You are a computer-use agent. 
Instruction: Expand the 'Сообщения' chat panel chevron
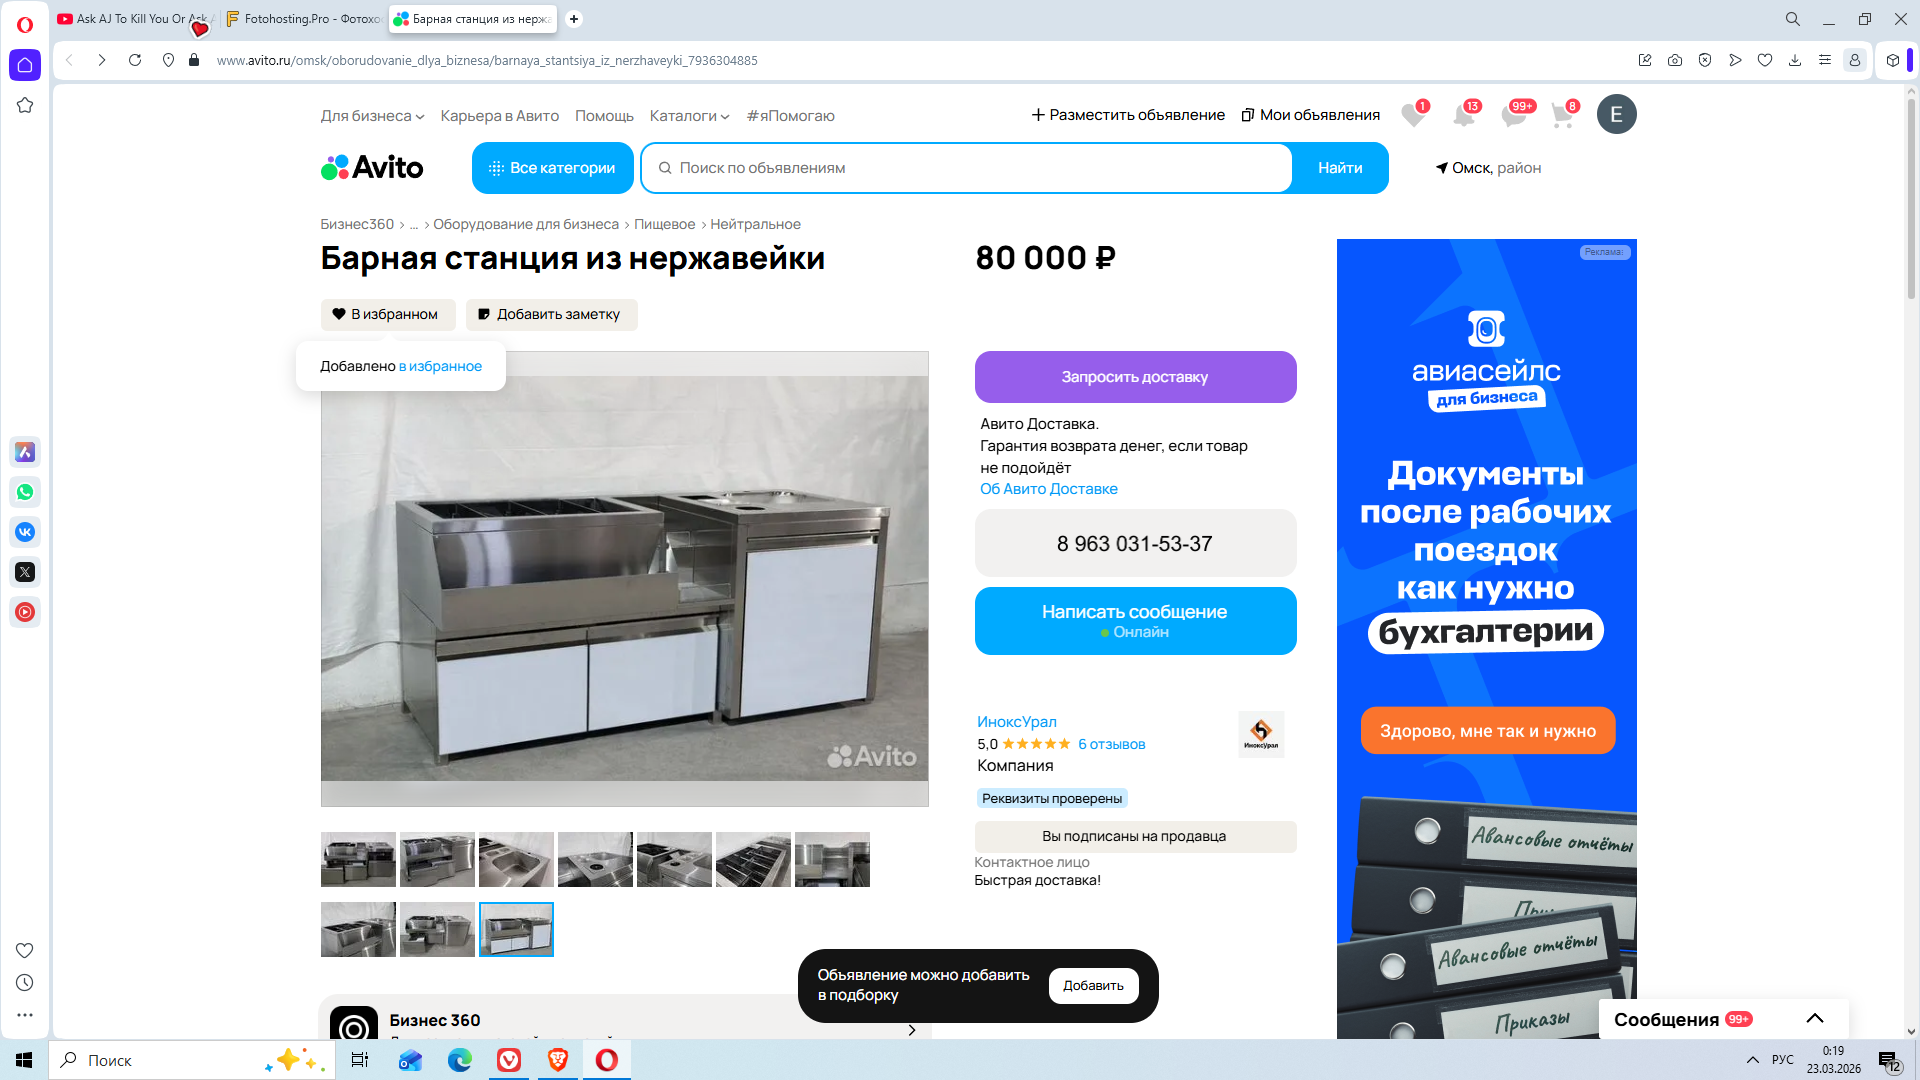[x=1814, y=1019]
